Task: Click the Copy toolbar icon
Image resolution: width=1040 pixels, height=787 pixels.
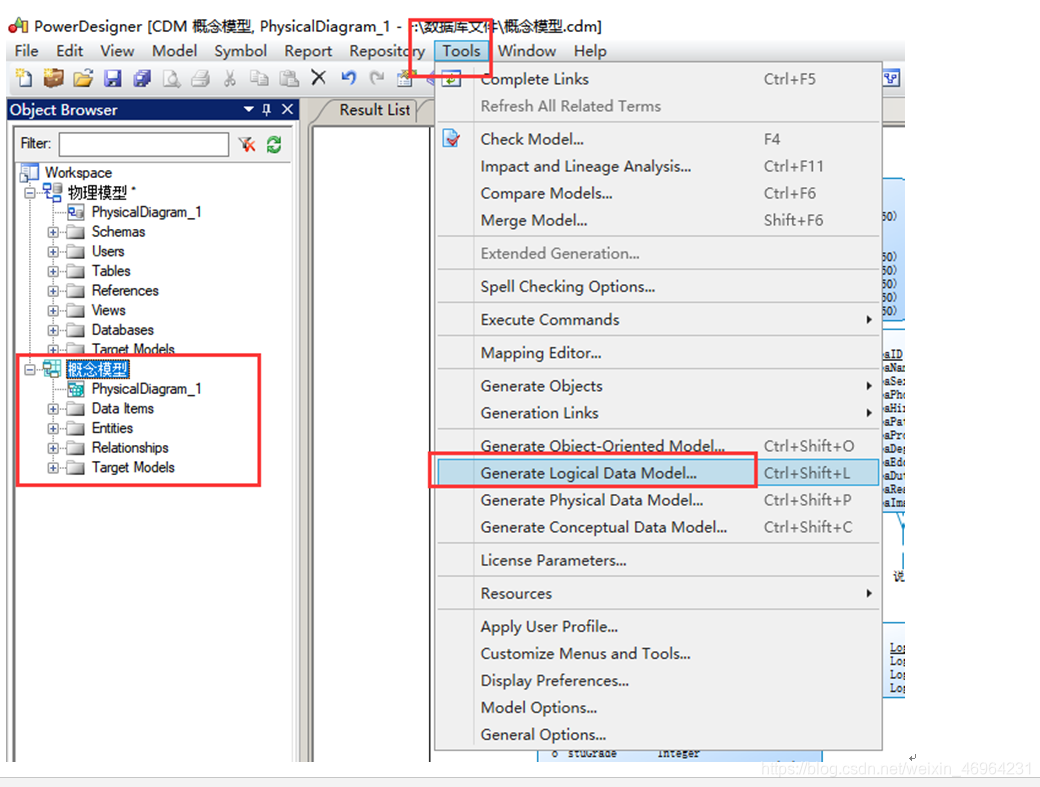Action: (x=259, y=78)
